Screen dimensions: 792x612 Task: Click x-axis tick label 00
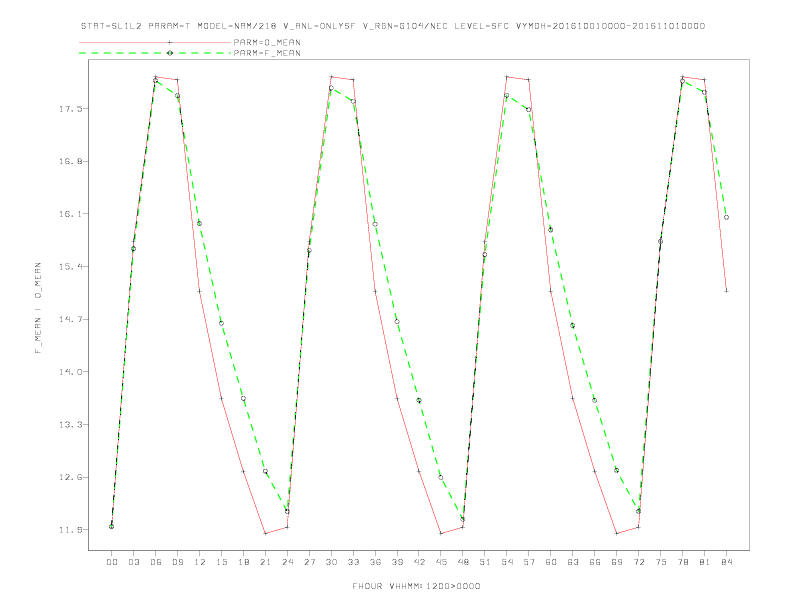coord(112,562)
